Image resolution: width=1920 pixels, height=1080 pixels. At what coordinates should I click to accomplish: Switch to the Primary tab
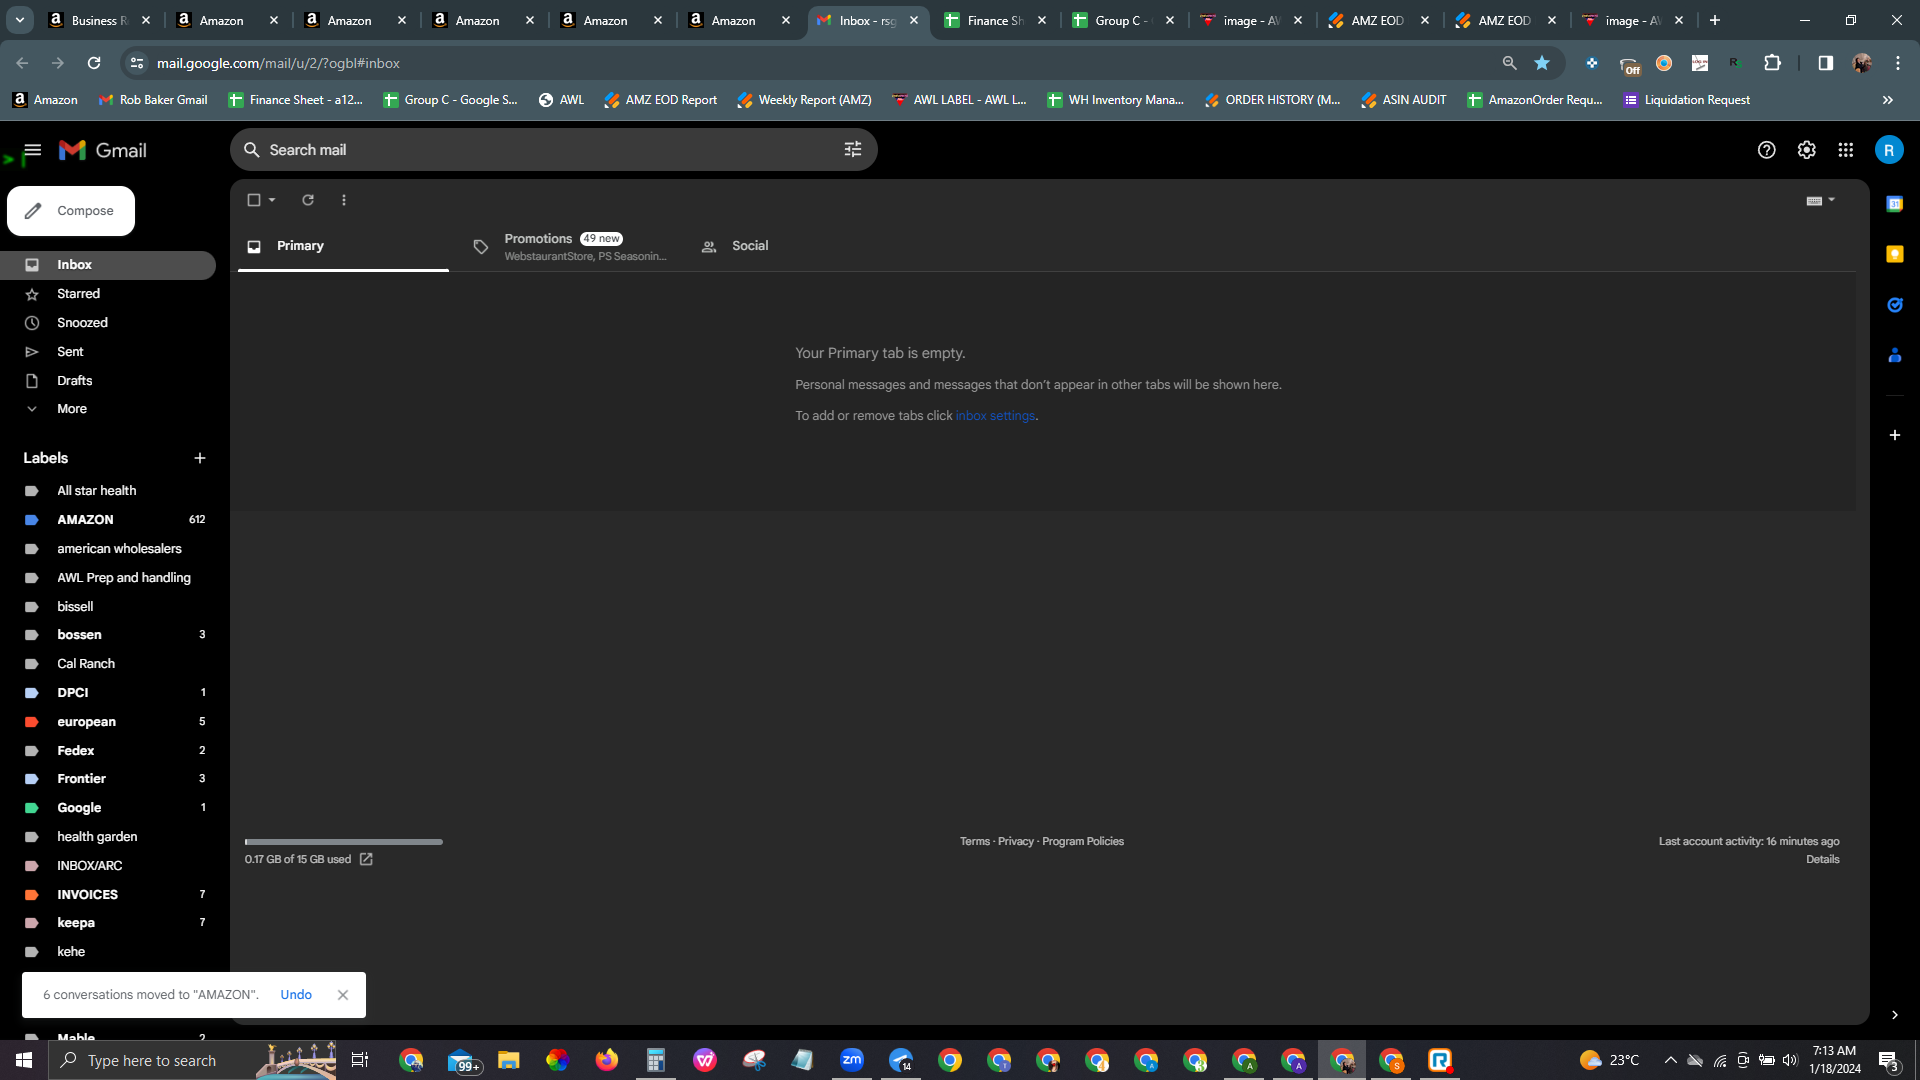coord(343,246)
